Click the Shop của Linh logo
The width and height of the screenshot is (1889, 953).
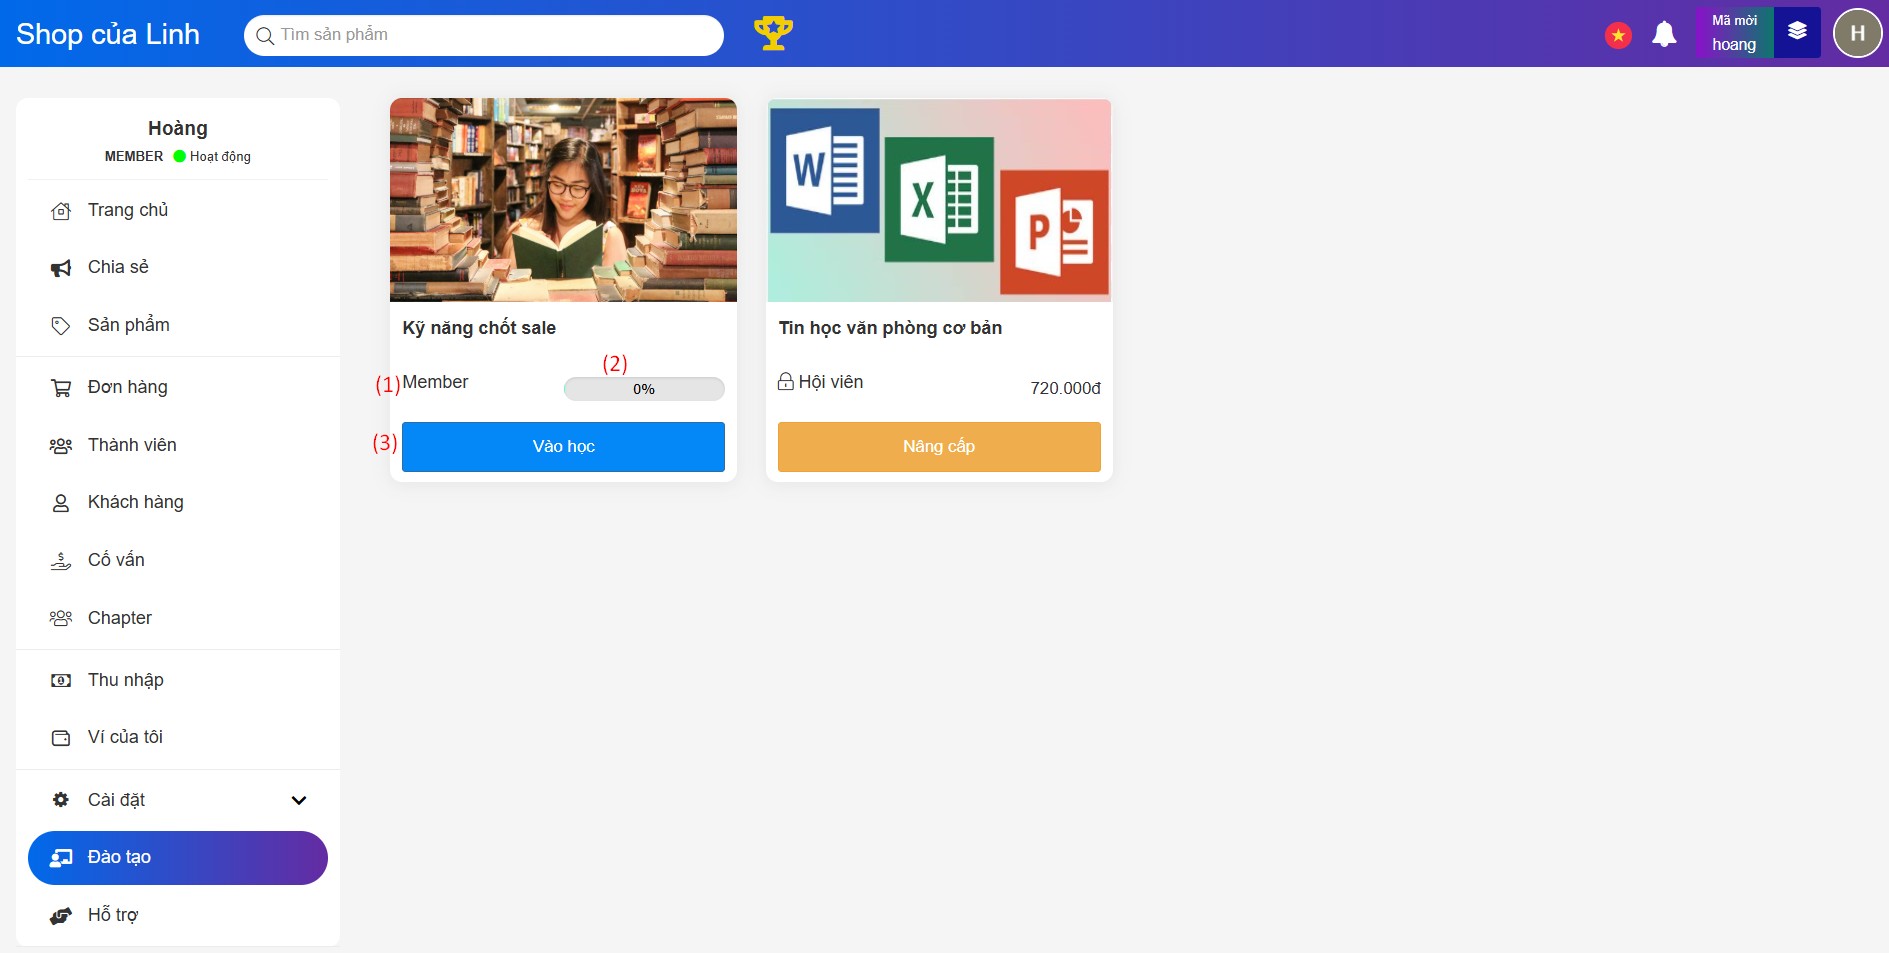(108, 34)
